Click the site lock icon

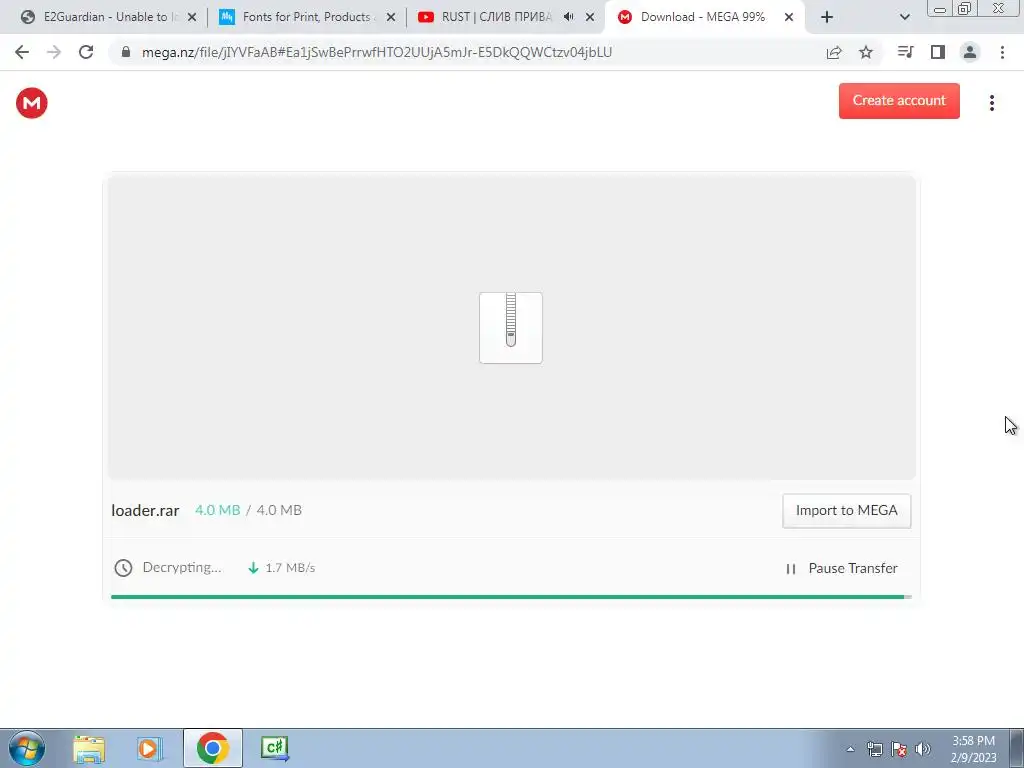pos(126,52)
